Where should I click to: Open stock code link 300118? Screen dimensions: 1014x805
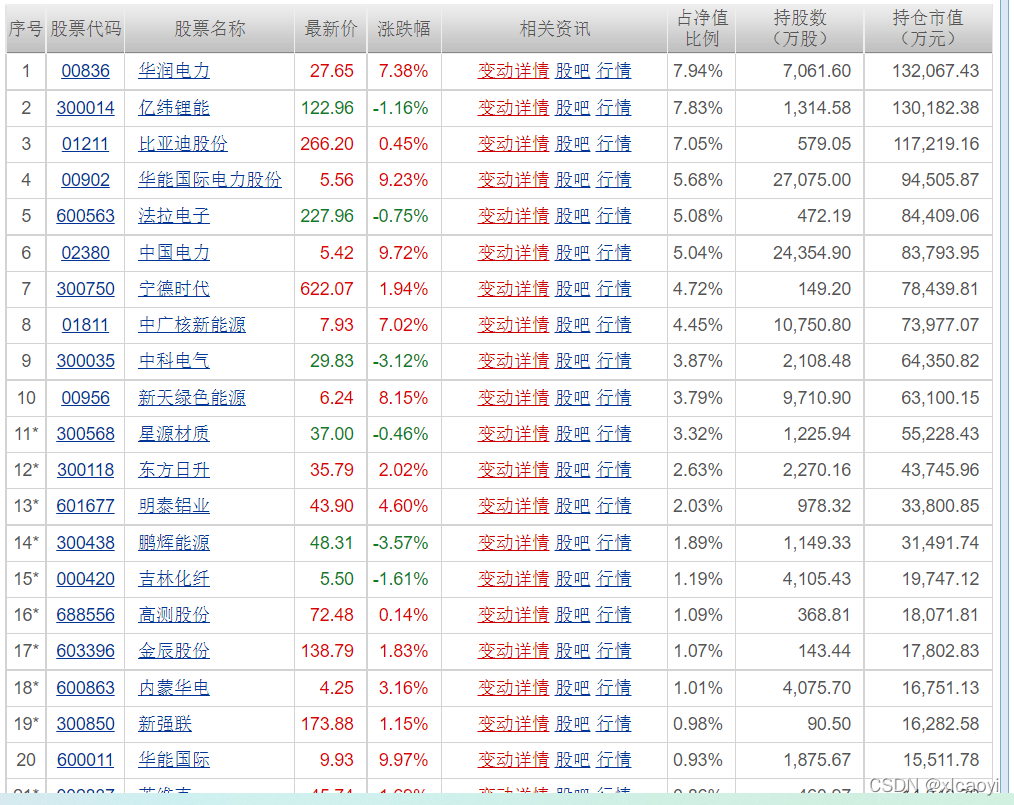(85, 470)
